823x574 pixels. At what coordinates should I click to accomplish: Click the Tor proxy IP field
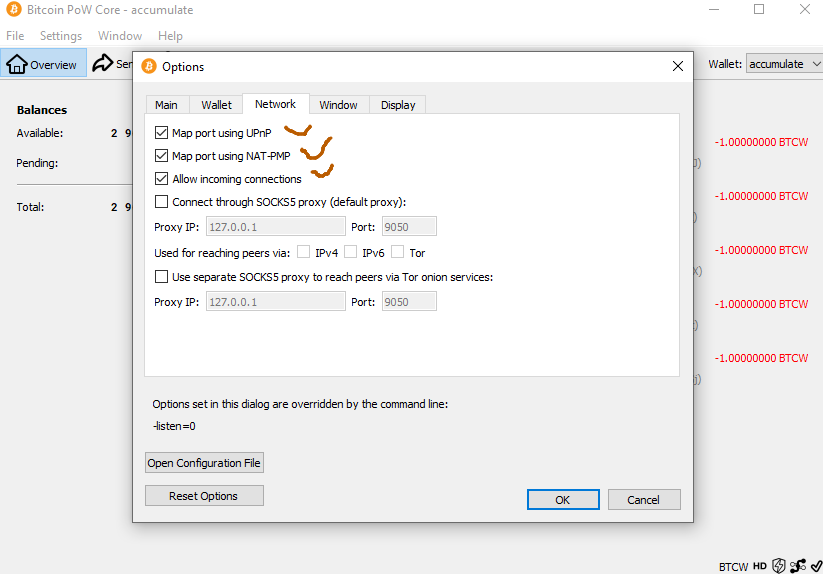click(x=276, y=302)
